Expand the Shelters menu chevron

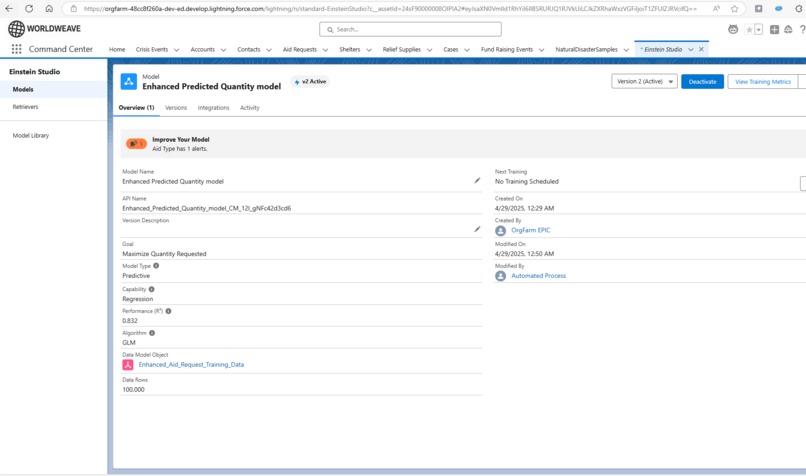tap(369, 50)
